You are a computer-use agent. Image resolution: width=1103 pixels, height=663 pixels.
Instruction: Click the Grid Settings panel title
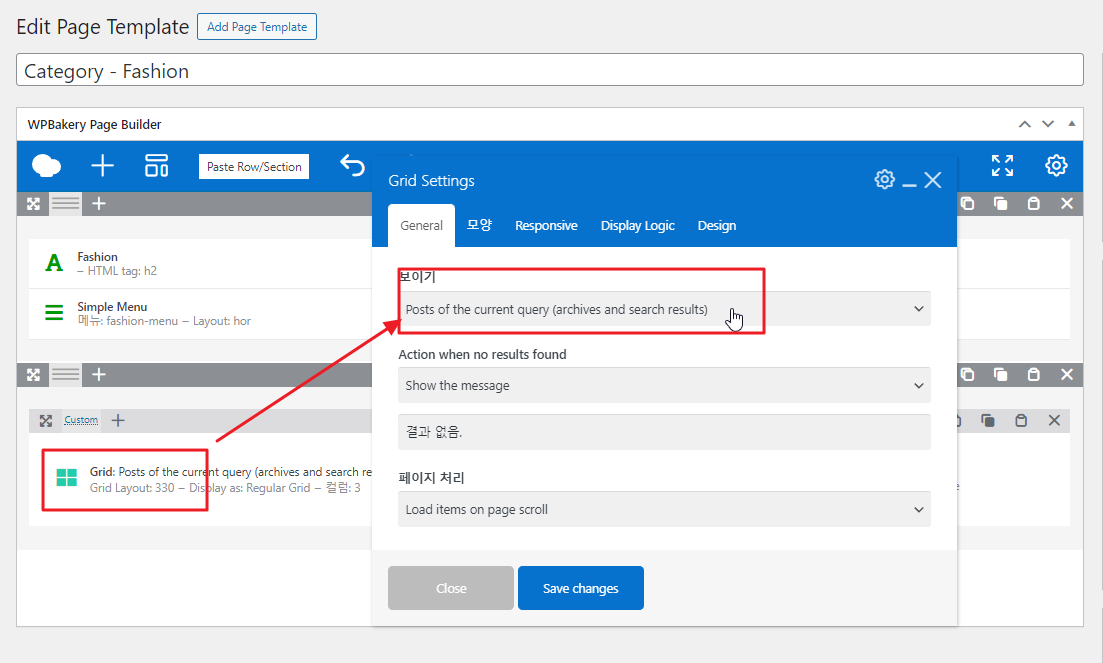click(431, 181)
